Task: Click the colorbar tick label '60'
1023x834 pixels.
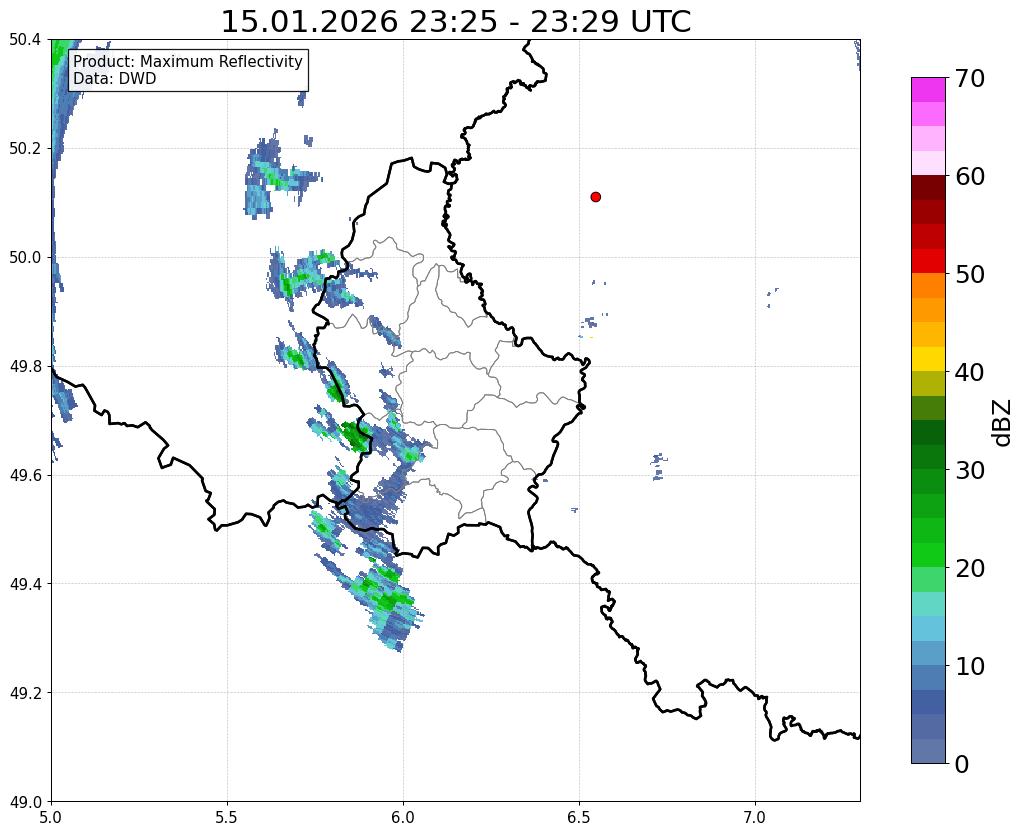Action: (x=969, y=176)
